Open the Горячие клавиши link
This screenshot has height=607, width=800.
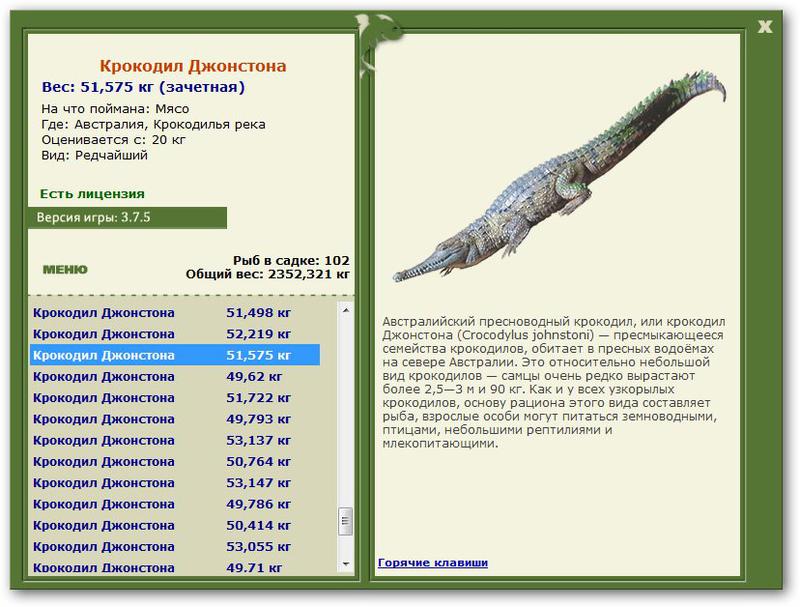click(x=433, y=562)
